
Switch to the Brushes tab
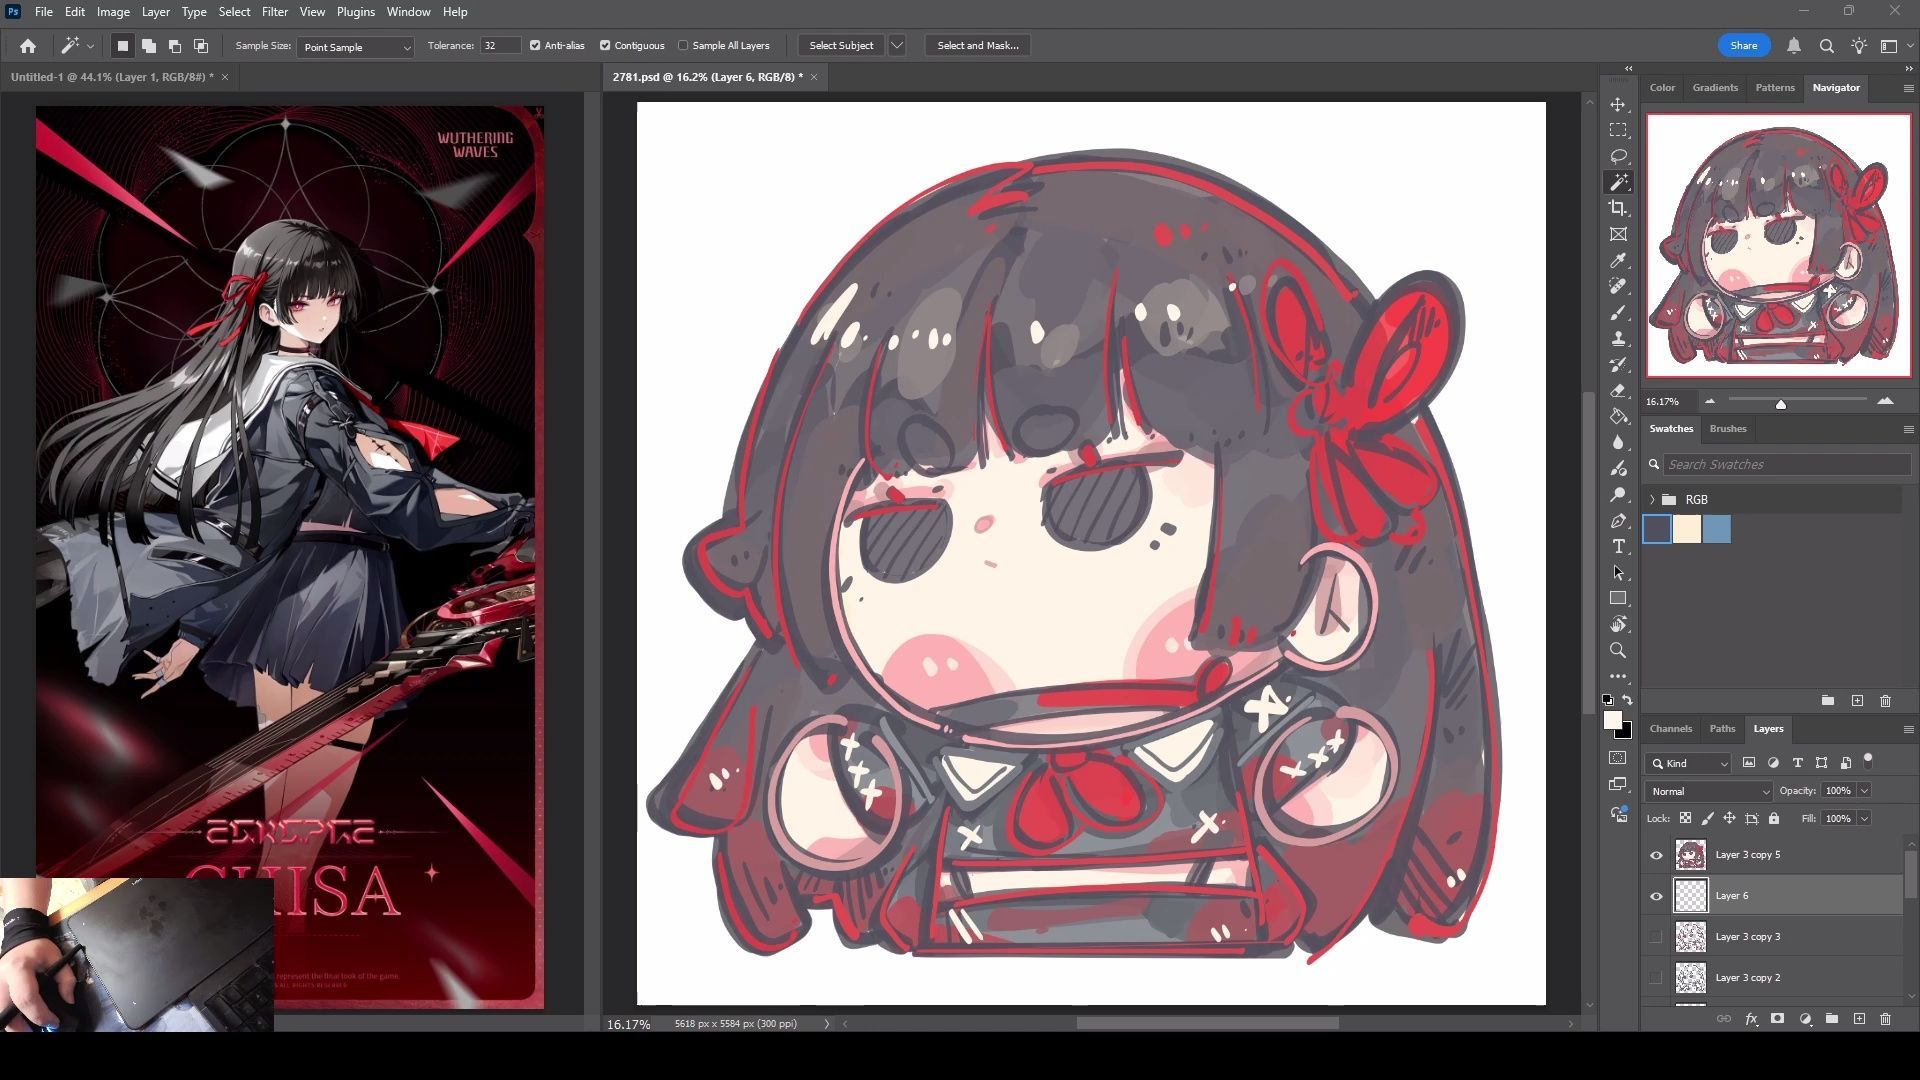(x=1727, y=429)
